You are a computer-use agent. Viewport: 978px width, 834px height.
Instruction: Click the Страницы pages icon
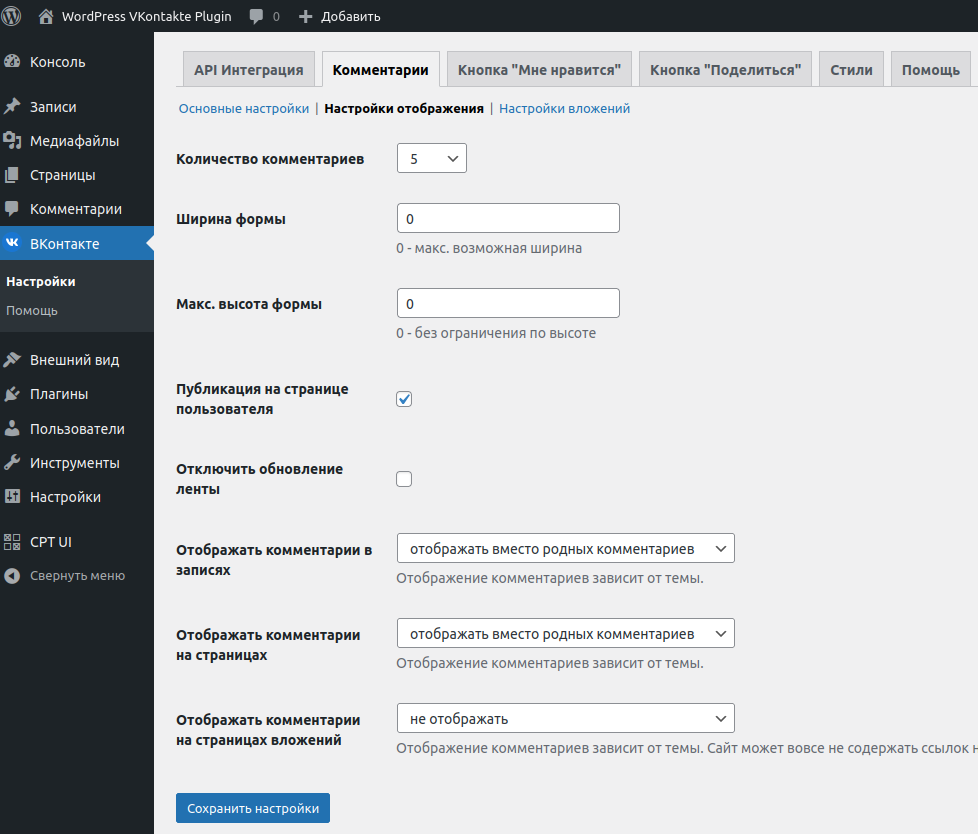12,175
